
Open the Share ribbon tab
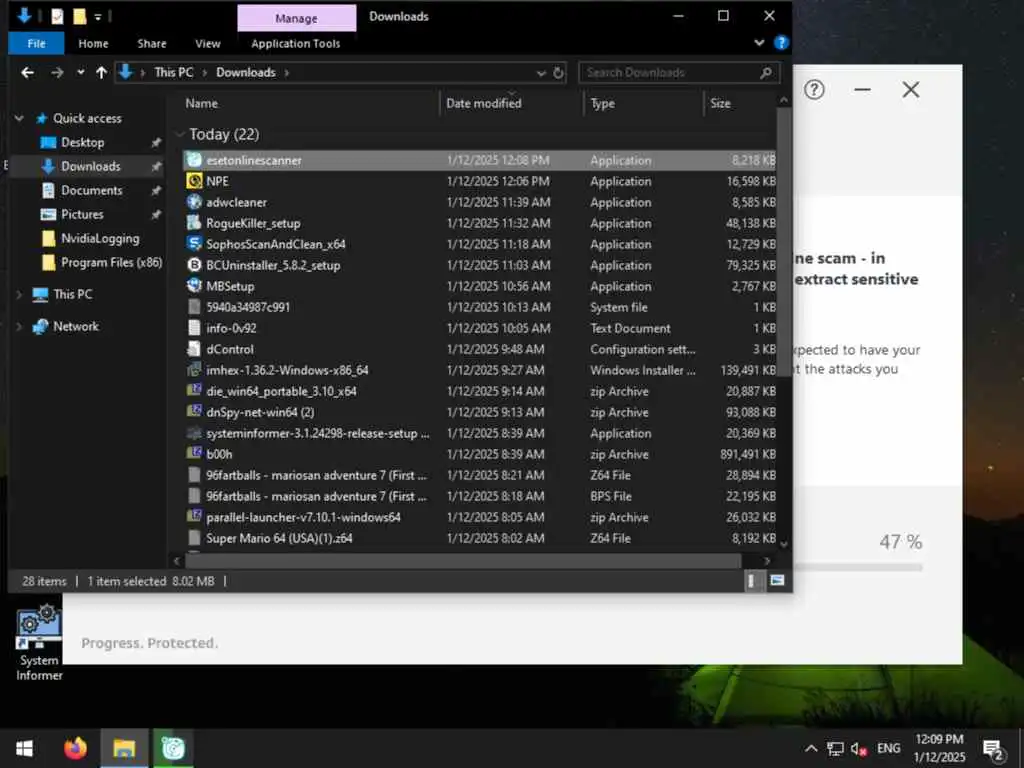pyautogui.click(x=152, y=44)
